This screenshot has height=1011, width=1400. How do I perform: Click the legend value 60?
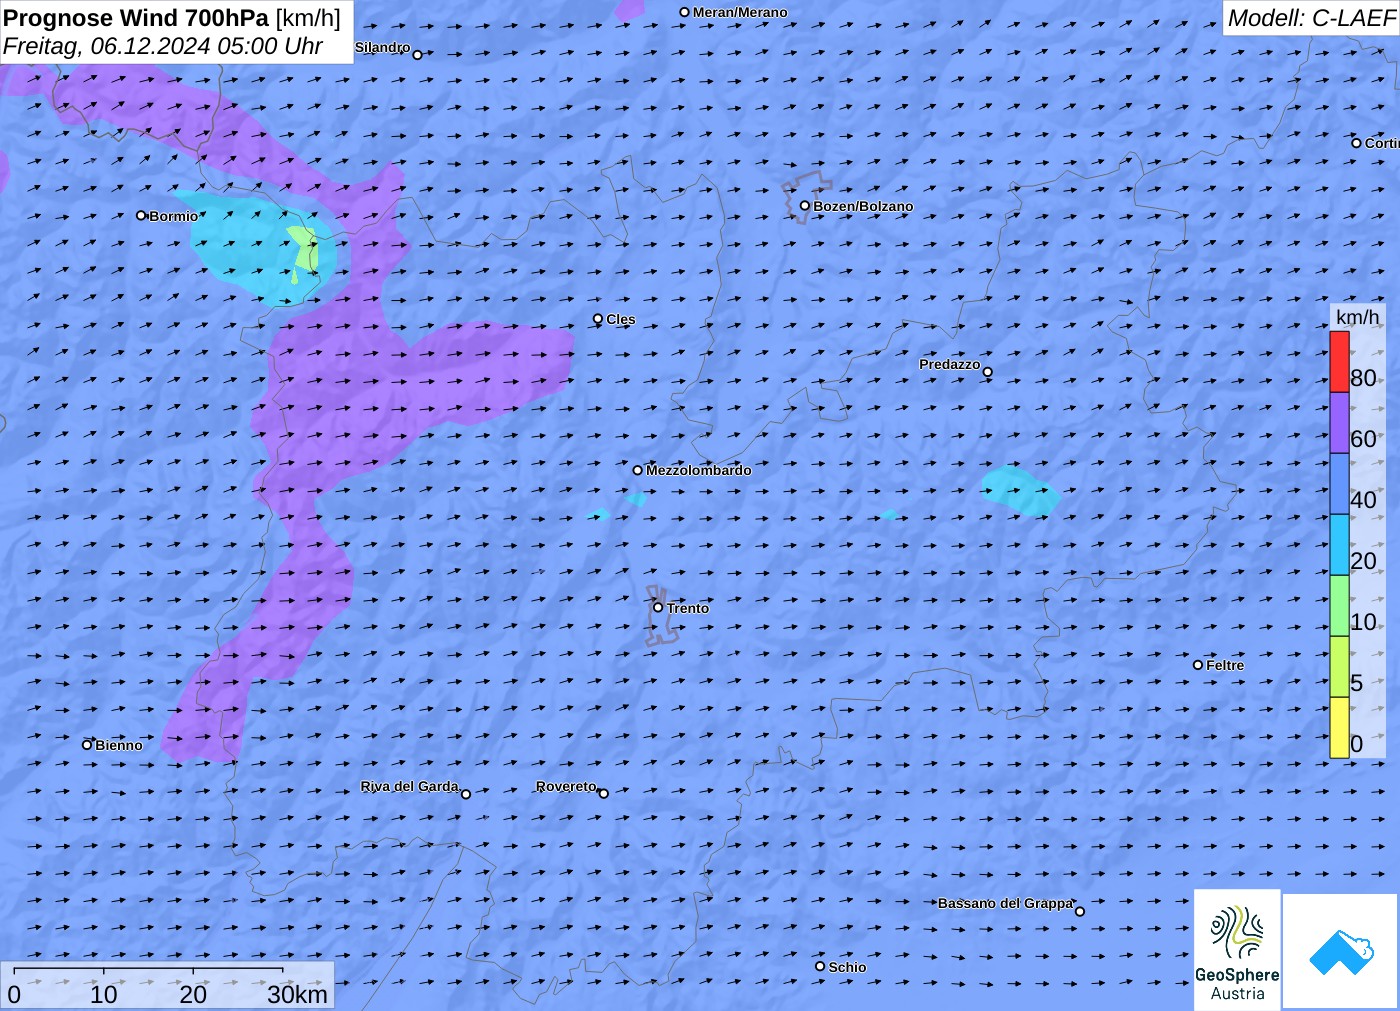(x=1363, y=439)
